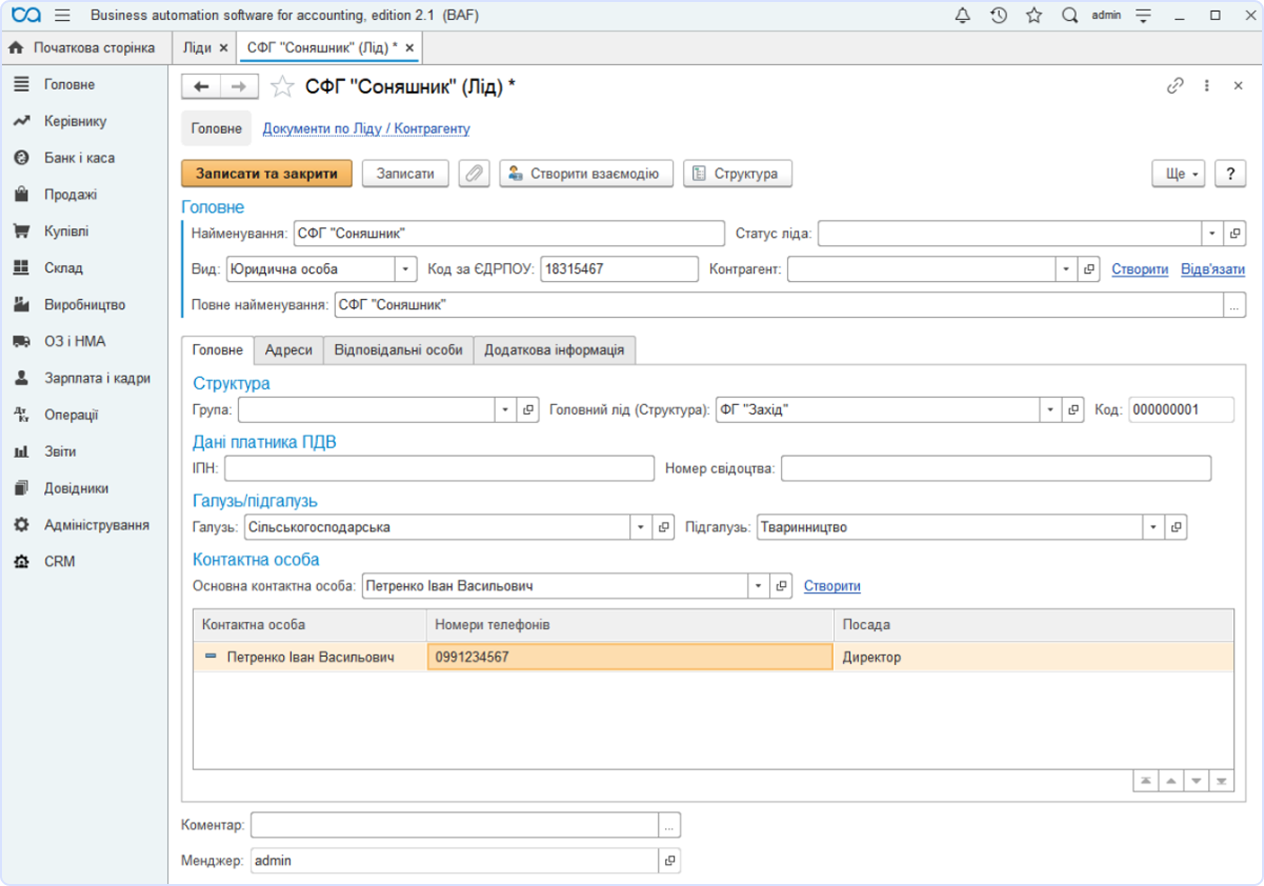Open the ellipsis for Повне найменування
1264x886 pixels.
click(x=1235, y=305)
